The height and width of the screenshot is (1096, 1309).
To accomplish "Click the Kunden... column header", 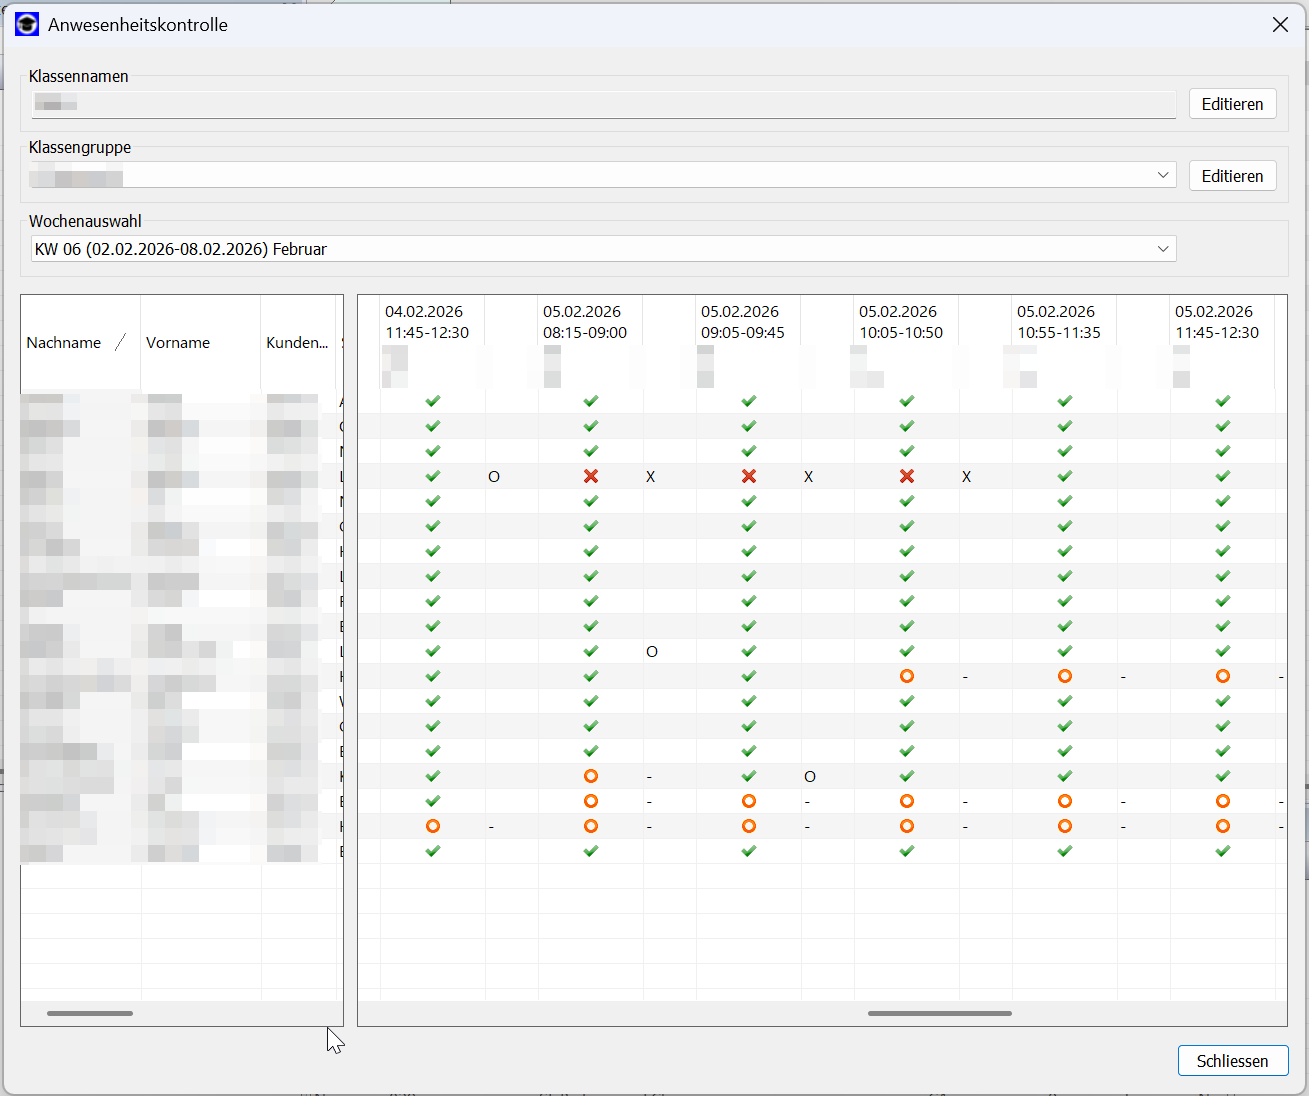I will pos(297,343).
